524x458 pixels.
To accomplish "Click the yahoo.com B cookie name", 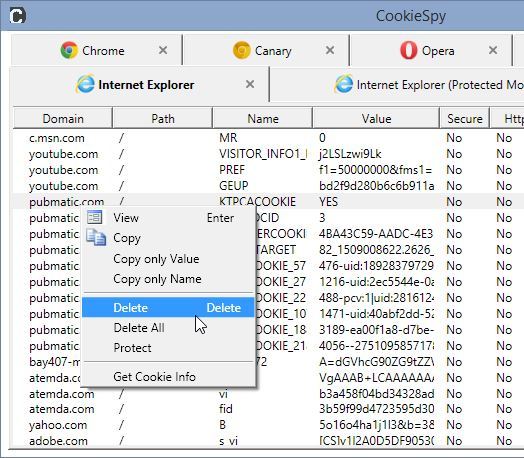I will [223, 425].
